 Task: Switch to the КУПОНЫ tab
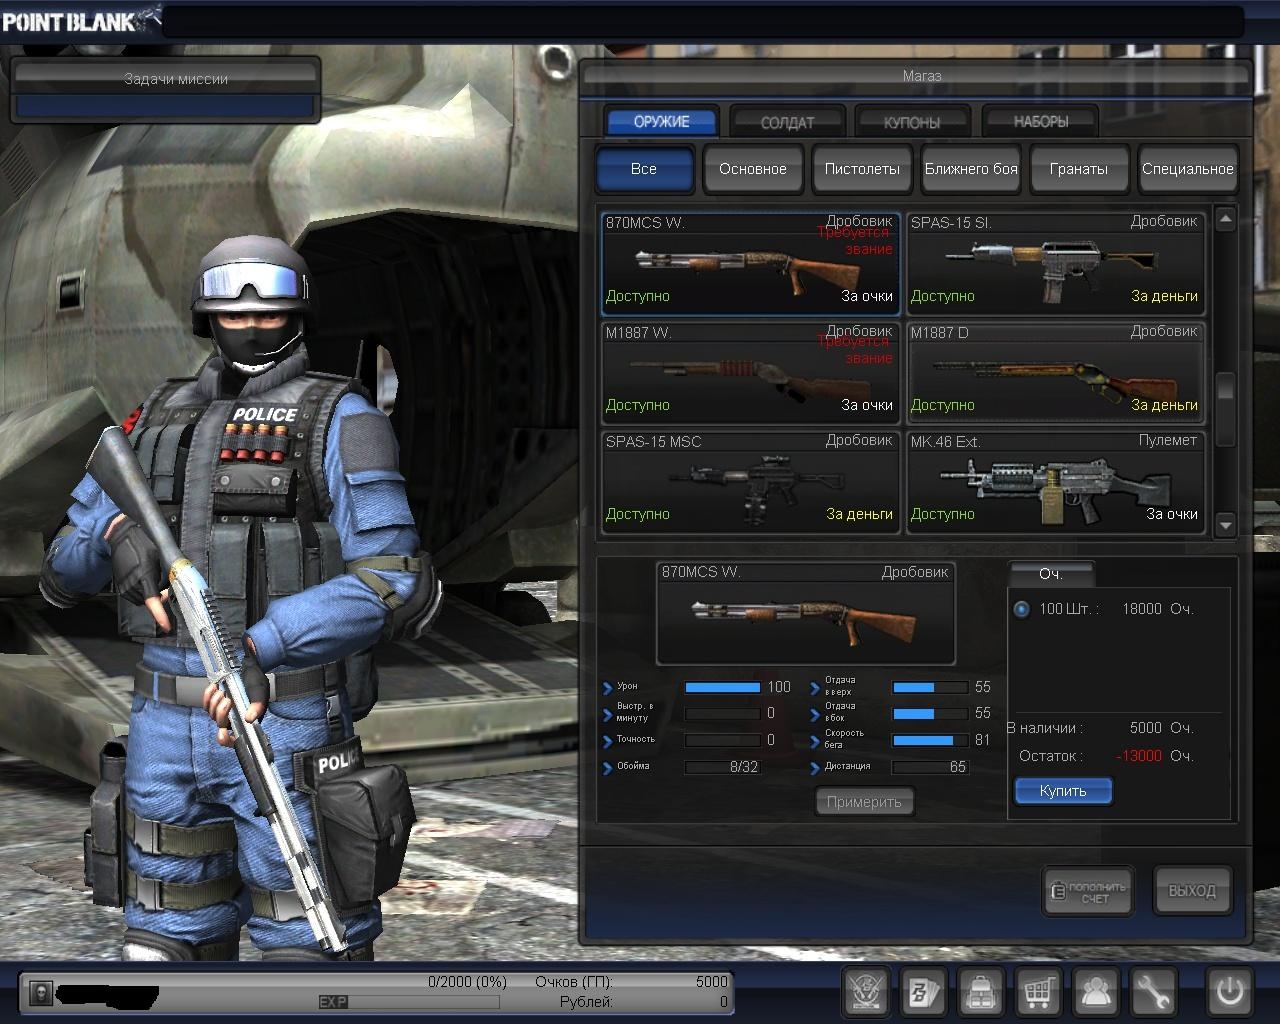click(x=912, y=122)
